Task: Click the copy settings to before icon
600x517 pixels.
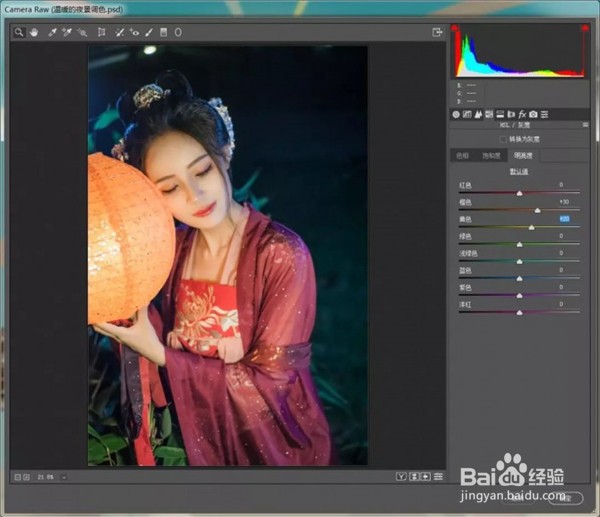Action: [426, 476]
